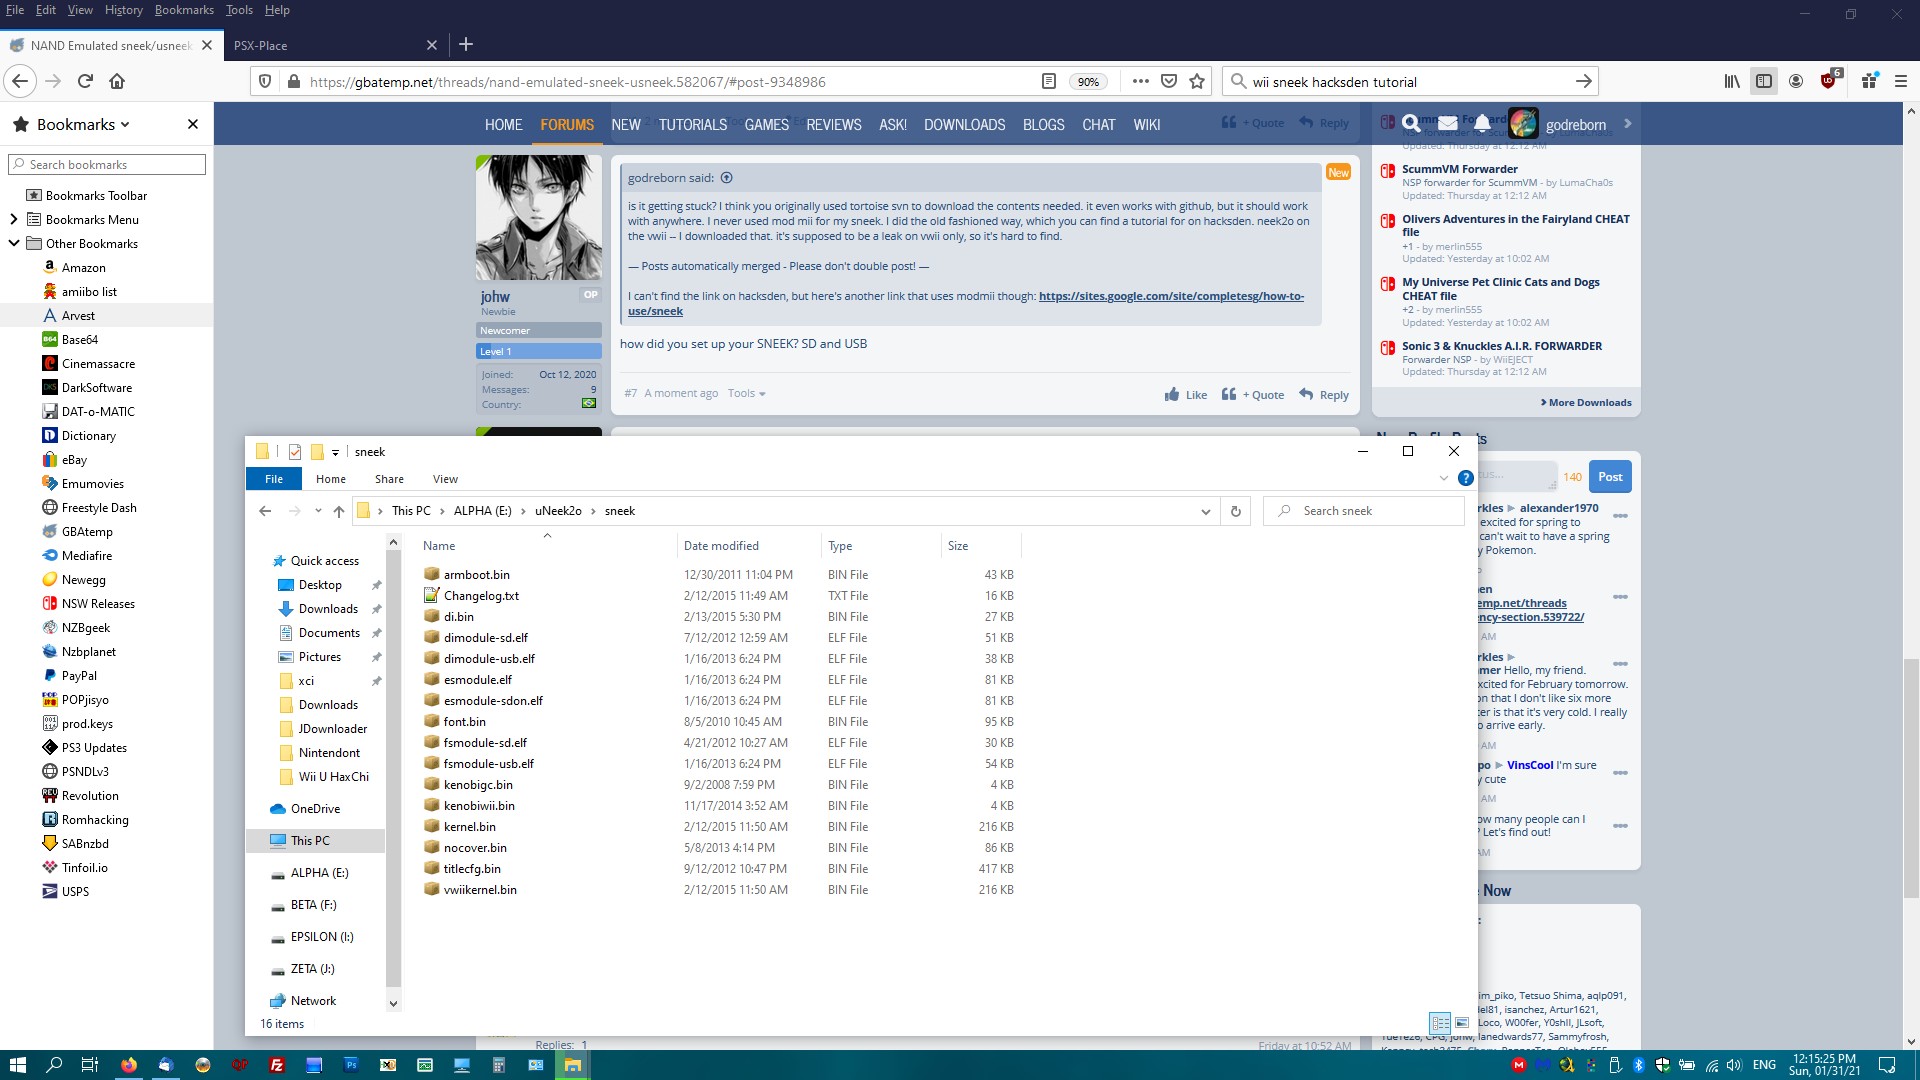1920x1080 pixels.
Task: Open GBAtemp site search magnifier icon
Action: pos(1411,124)
